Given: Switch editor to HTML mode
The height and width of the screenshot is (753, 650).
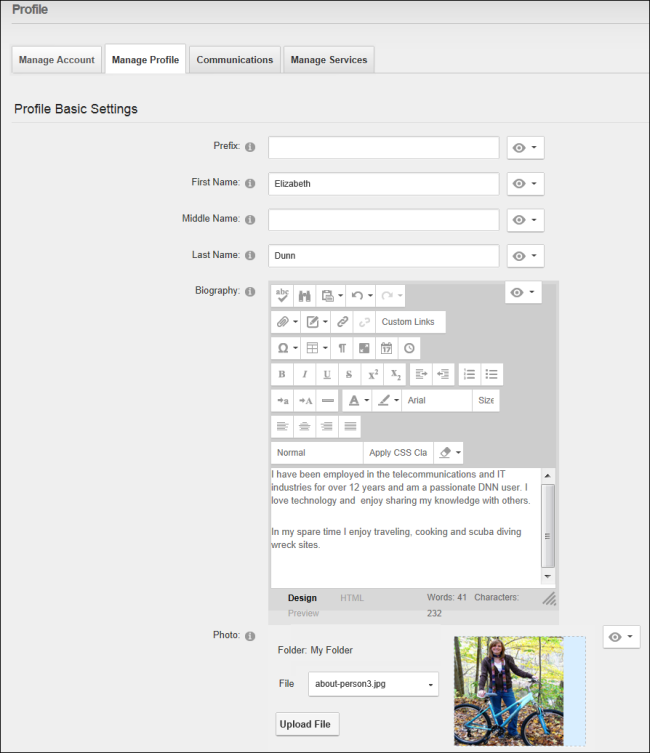Looking at the screenshot, I should 352,598.
